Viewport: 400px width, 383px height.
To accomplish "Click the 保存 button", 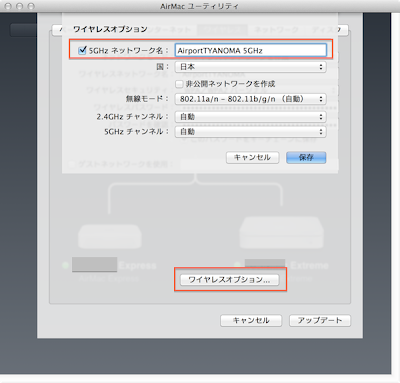I will 306,157.
